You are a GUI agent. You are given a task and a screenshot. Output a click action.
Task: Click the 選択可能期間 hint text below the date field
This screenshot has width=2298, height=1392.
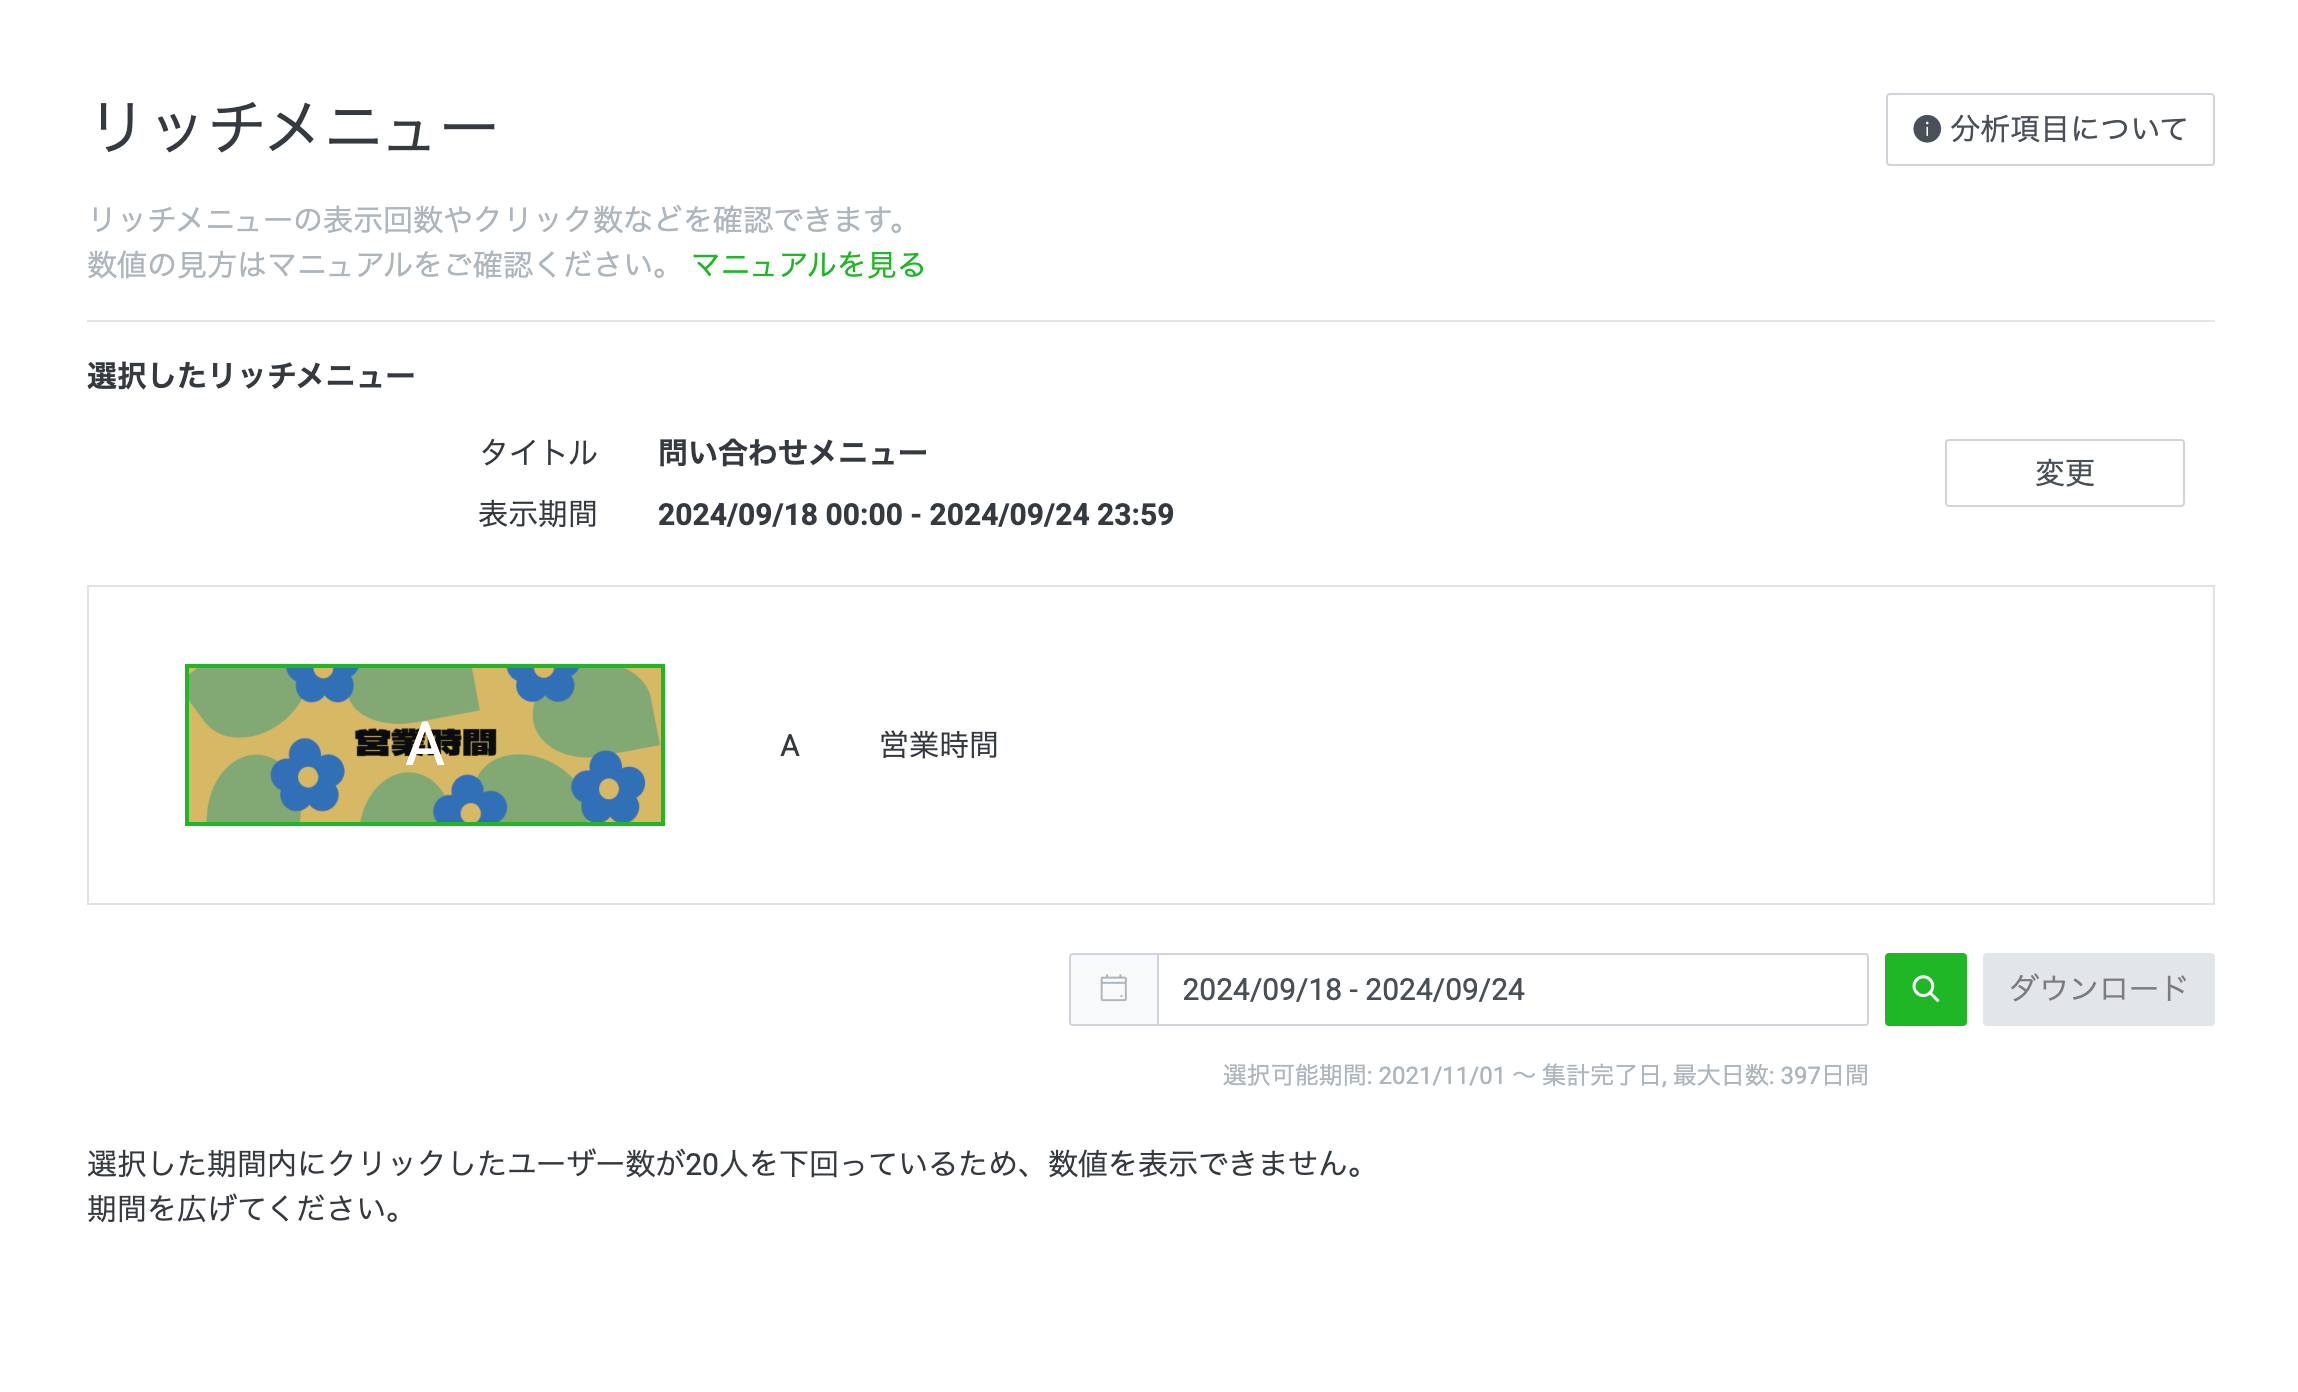[1545, 1076]
